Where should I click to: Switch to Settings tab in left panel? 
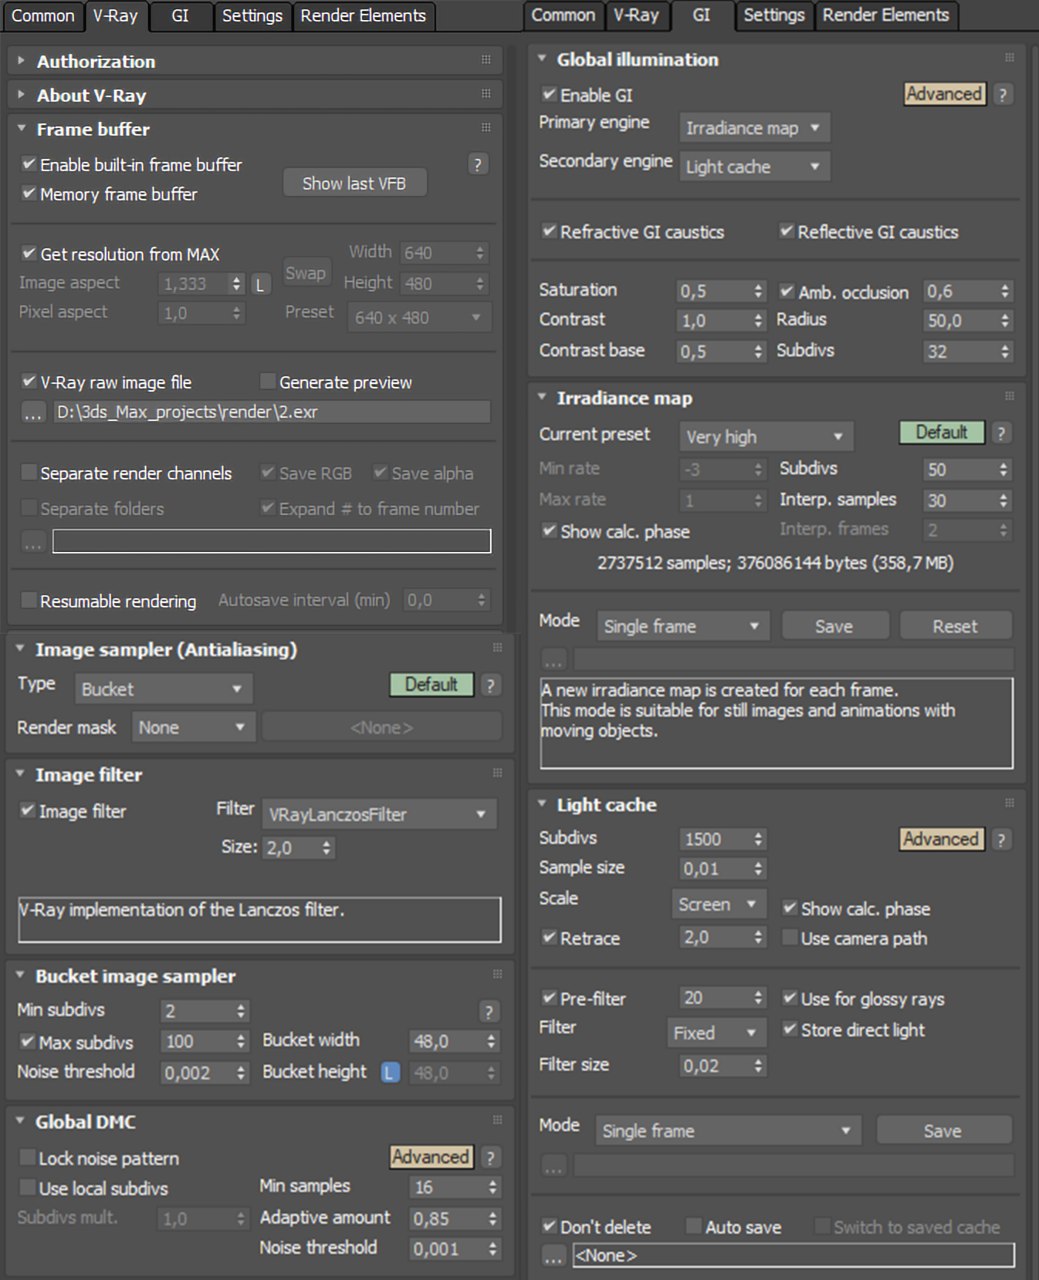pyautogui.click(x=252, y=16)
